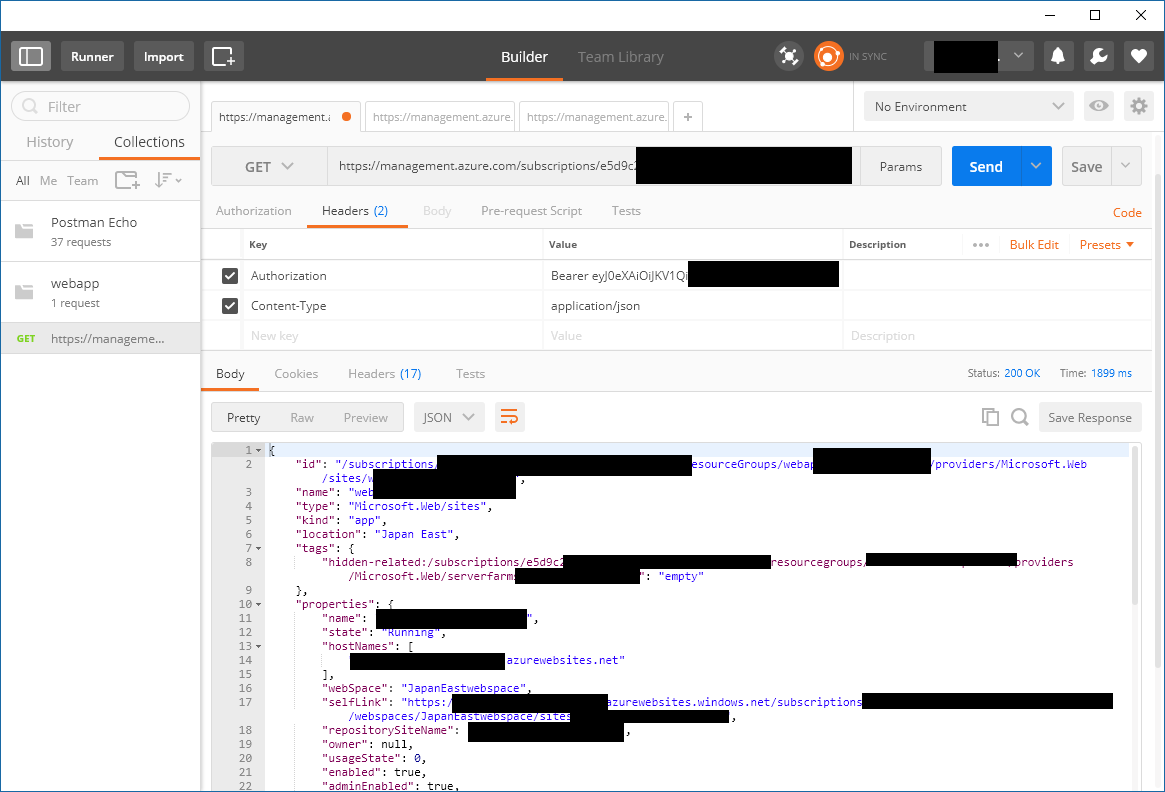
Task: Copy the response body with the copy icon
Action: [x=990, y=417]
